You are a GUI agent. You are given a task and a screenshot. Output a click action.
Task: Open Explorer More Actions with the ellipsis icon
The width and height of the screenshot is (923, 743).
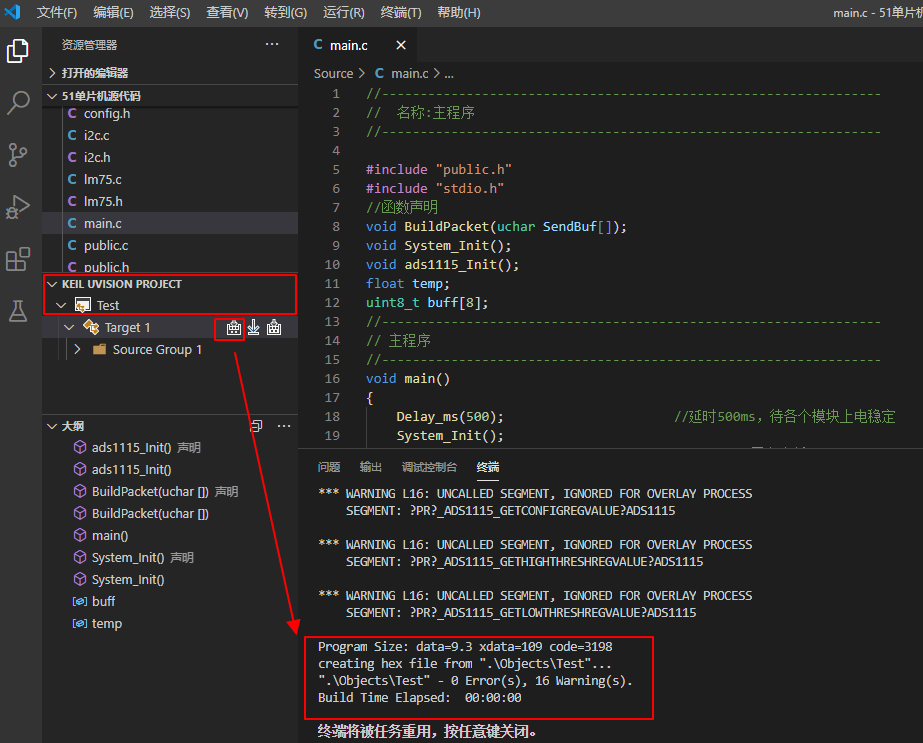click(271, 44)
